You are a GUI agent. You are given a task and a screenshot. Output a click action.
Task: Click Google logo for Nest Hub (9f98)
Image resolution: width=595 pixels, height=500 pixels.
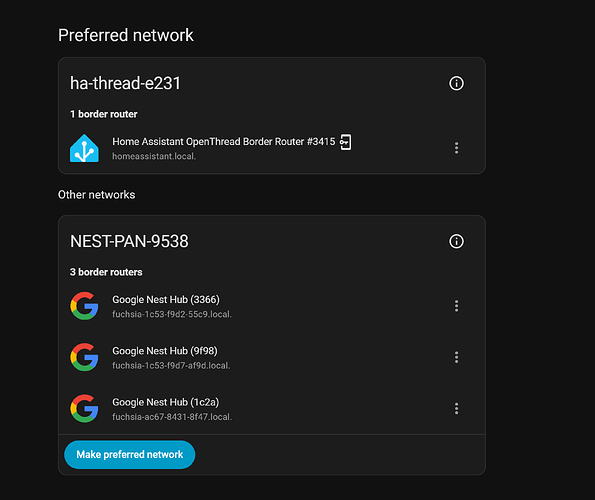(84, 357)
